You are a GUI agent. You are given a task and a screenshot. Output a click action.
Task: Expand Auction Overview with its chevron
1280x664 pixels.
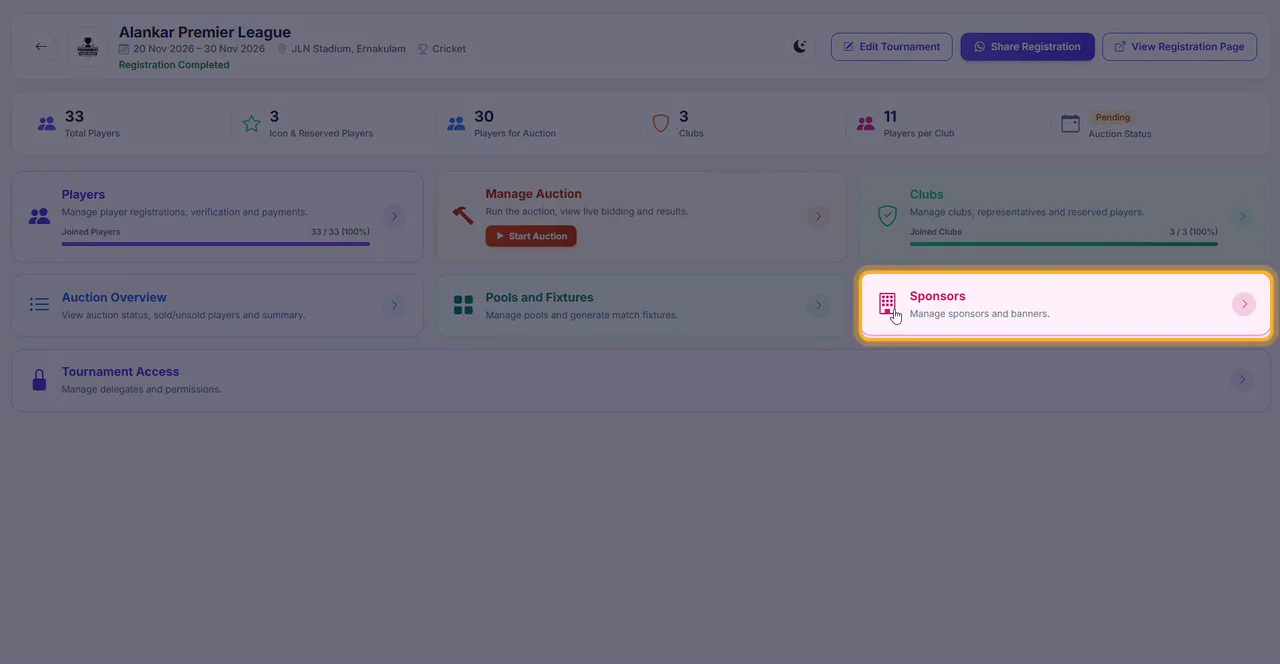pos(394,305)
